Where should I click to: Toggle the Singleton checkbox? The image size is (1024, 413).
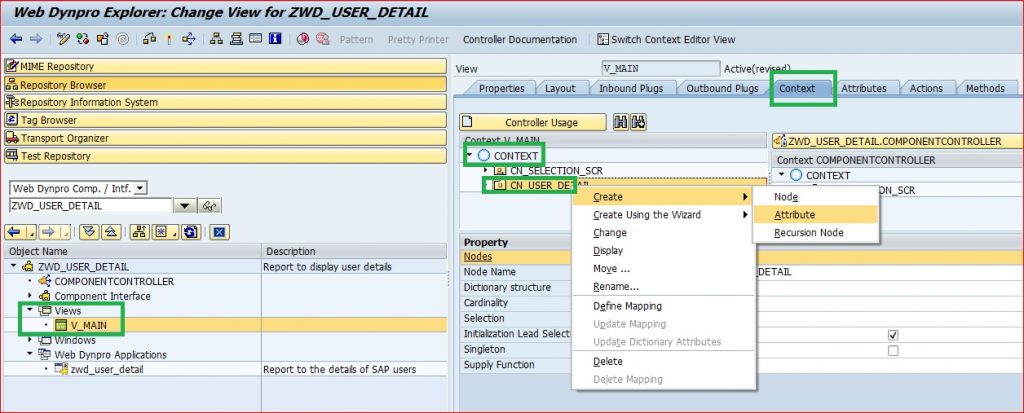pyautogui.click(x=893, y=350)
